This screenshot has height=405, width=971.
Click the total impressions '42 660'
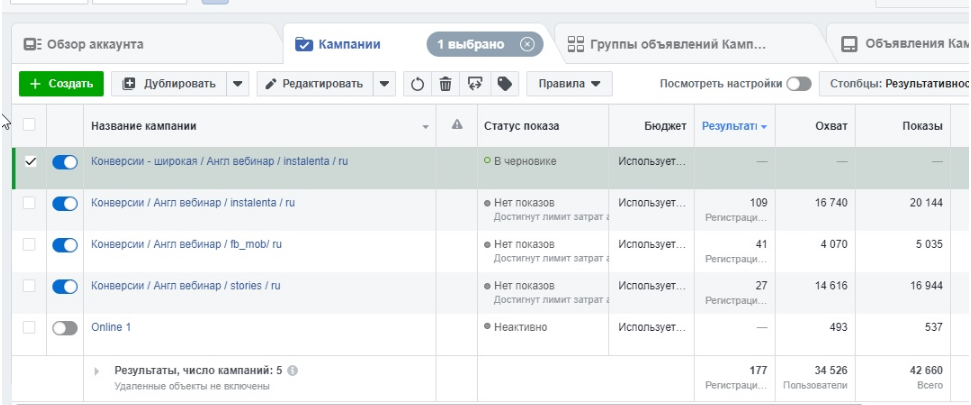[926, 370]
